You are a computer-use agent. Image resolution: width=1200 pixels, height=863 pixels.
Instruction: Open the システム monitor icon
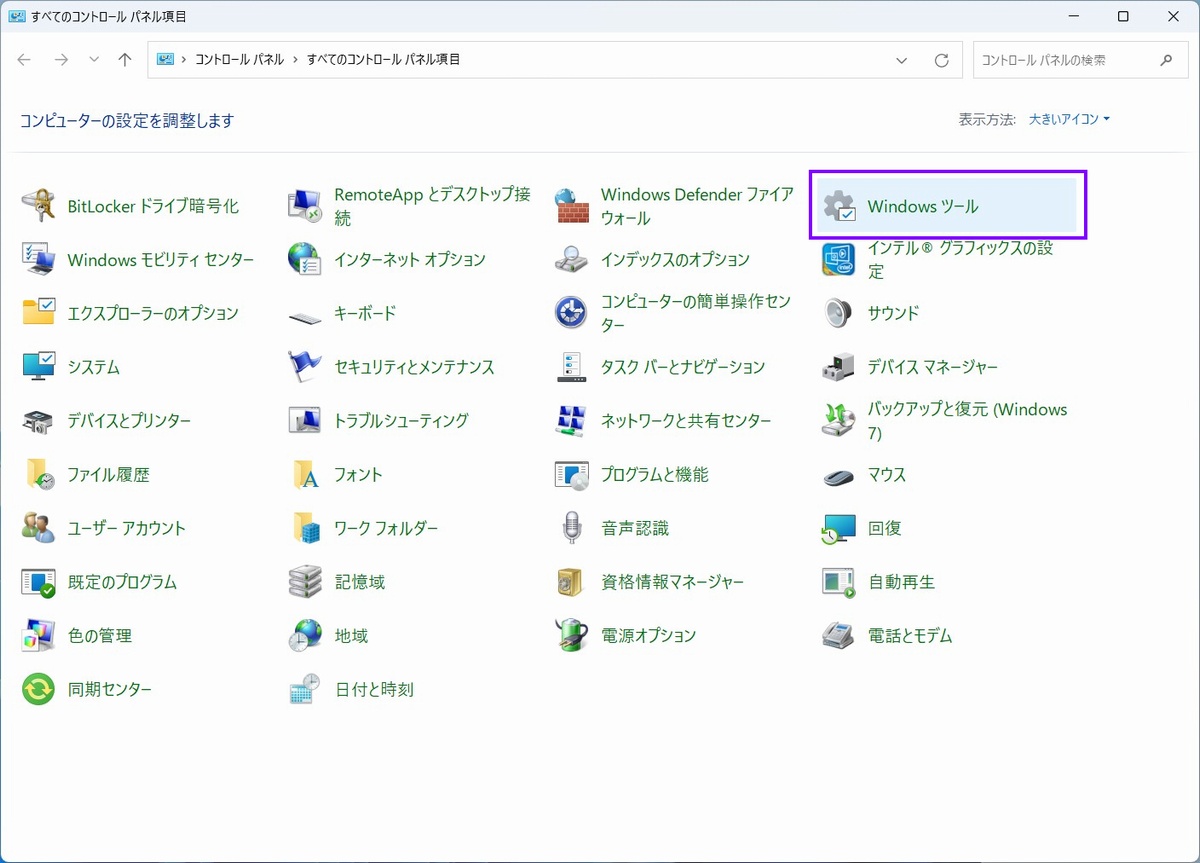pyautogui.click(x=38, y=367)
